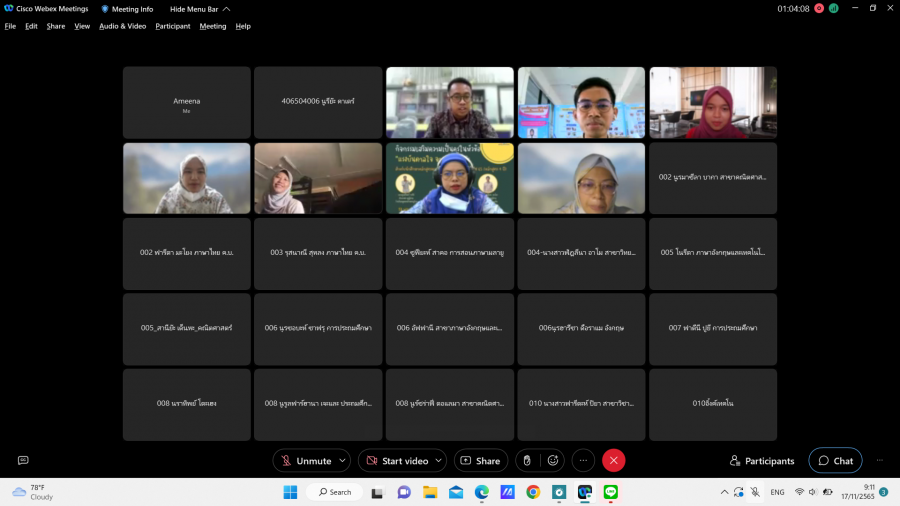Expand the video options arrow beside Start video
Viewport: 900px width, 506px height.
[x=438, y=461]
